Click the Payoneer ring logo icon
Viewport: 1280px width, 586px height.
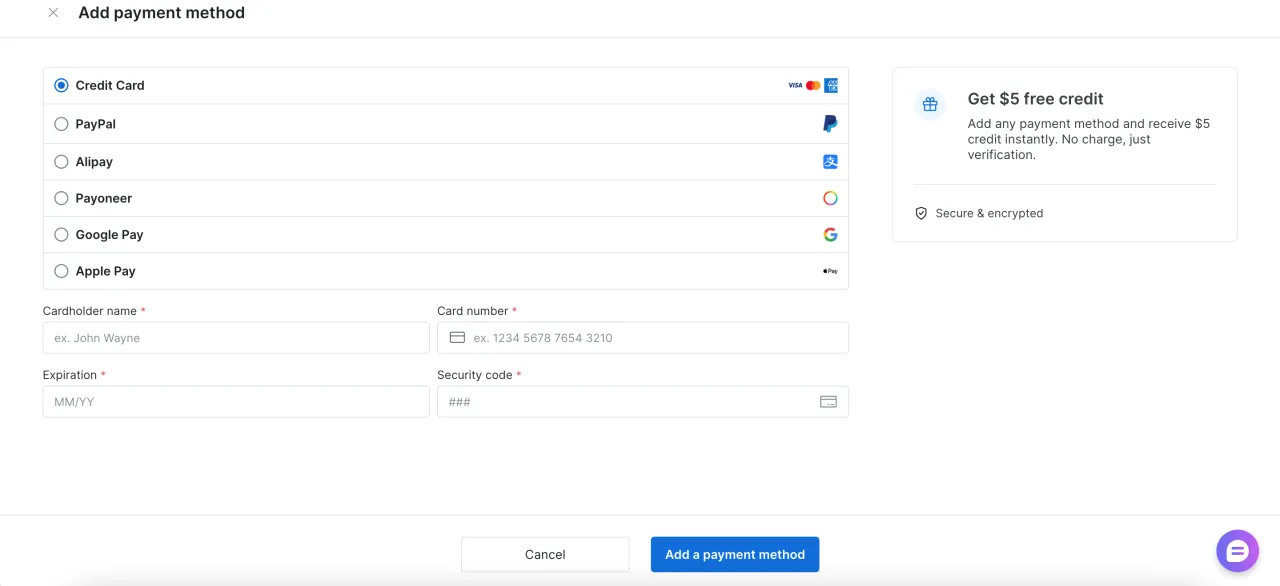coord(830,198)
